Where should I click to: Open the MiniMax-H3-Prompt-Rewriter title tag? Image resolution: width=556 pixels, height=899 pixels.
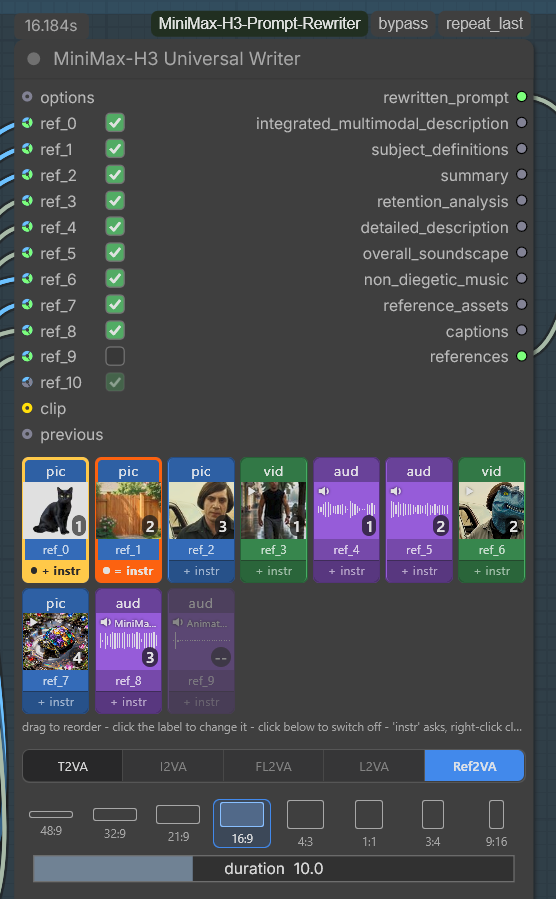point(260,24)
